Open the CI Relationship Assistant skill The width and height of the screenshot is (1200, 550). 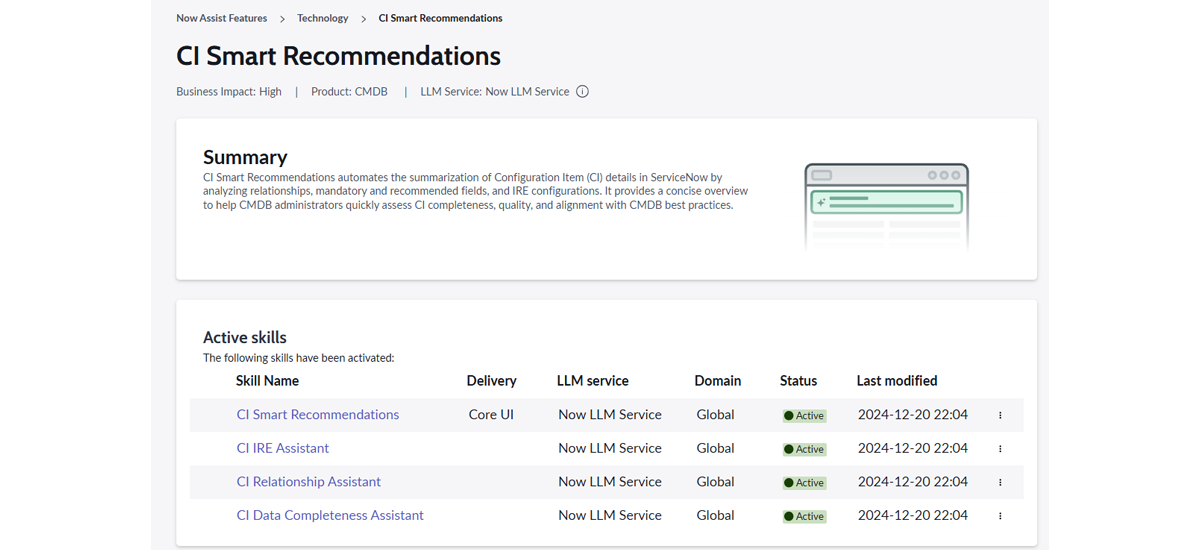point(308,482)
